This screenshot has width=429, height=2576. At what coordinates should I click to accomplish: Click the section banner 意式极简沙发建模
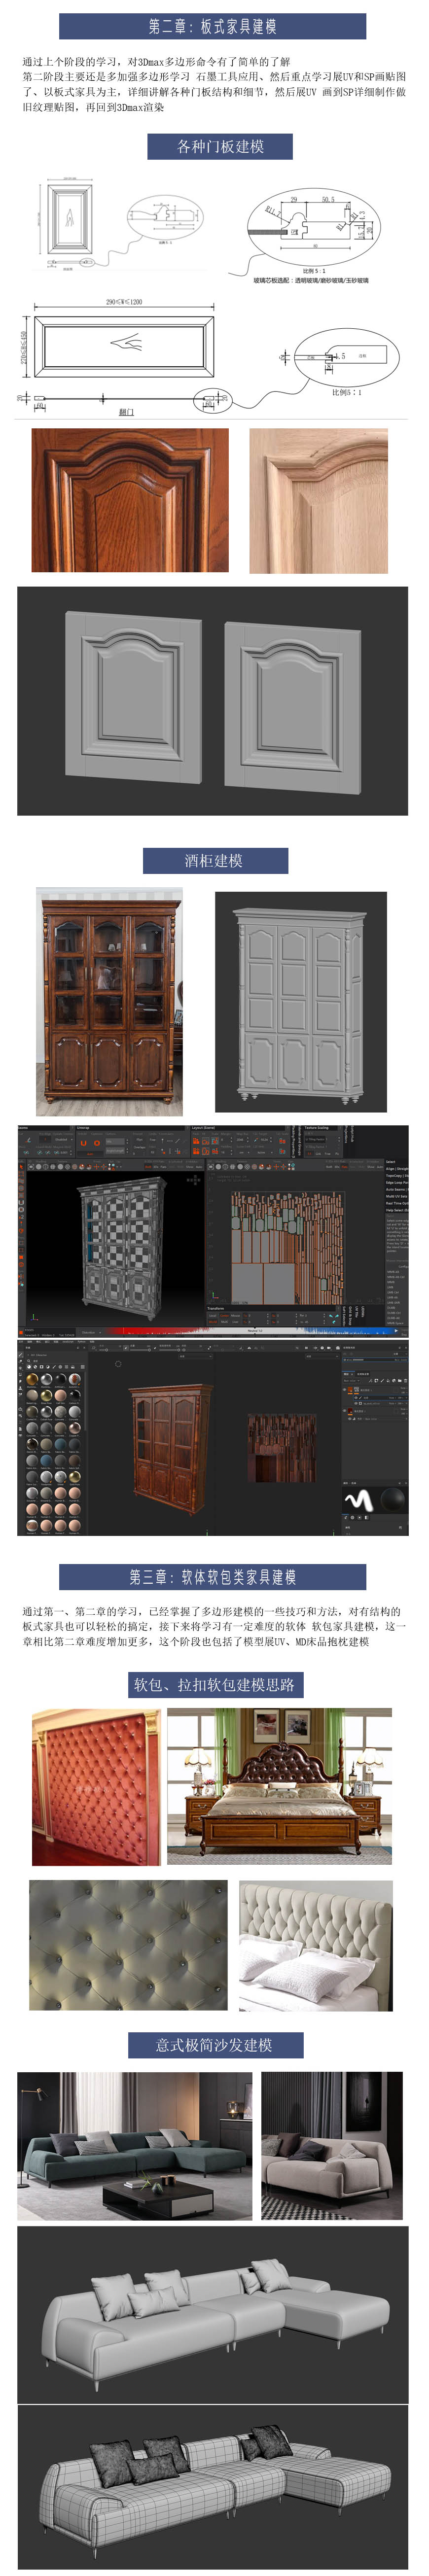click(215, 2045)
